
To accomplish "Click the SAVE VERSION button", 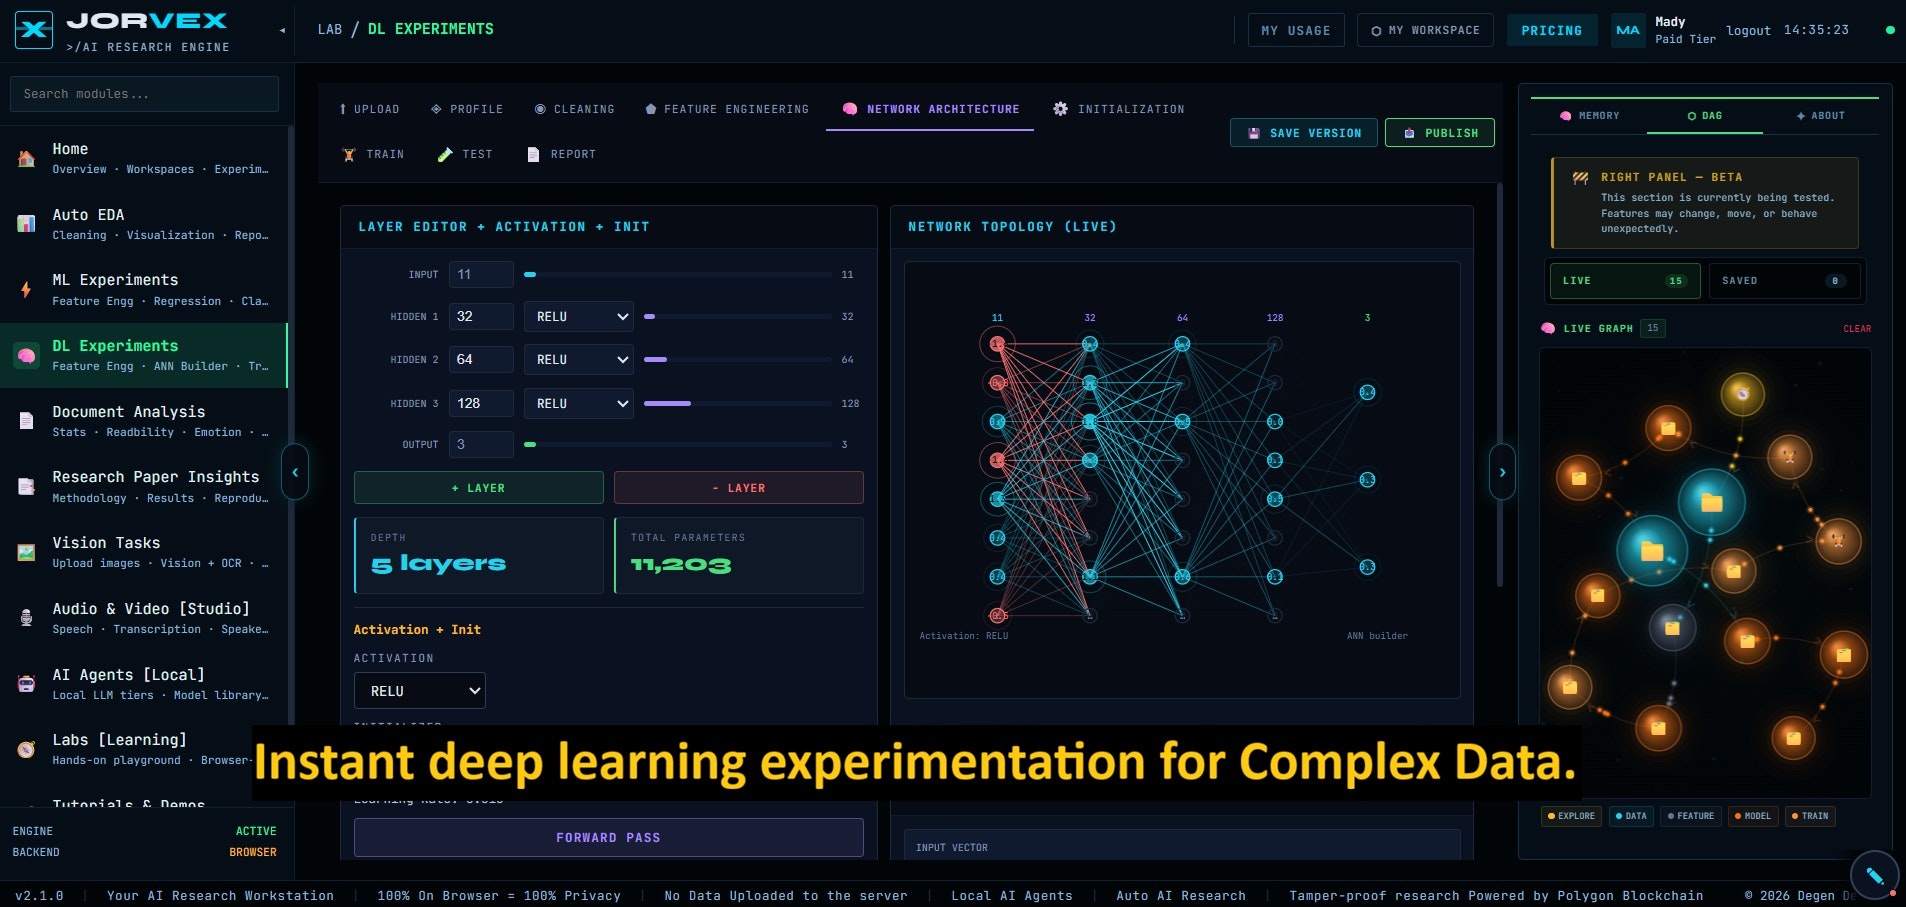I will [1304, 132].
